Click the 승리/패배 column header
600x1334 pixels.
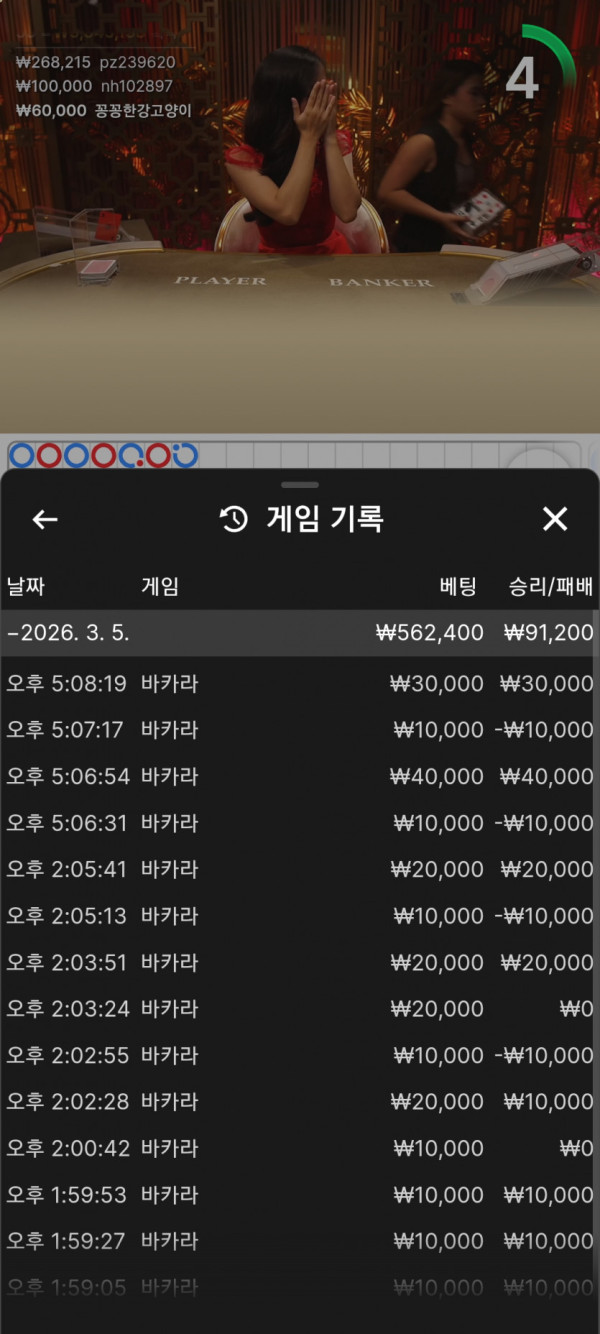(x=551, y=586)
